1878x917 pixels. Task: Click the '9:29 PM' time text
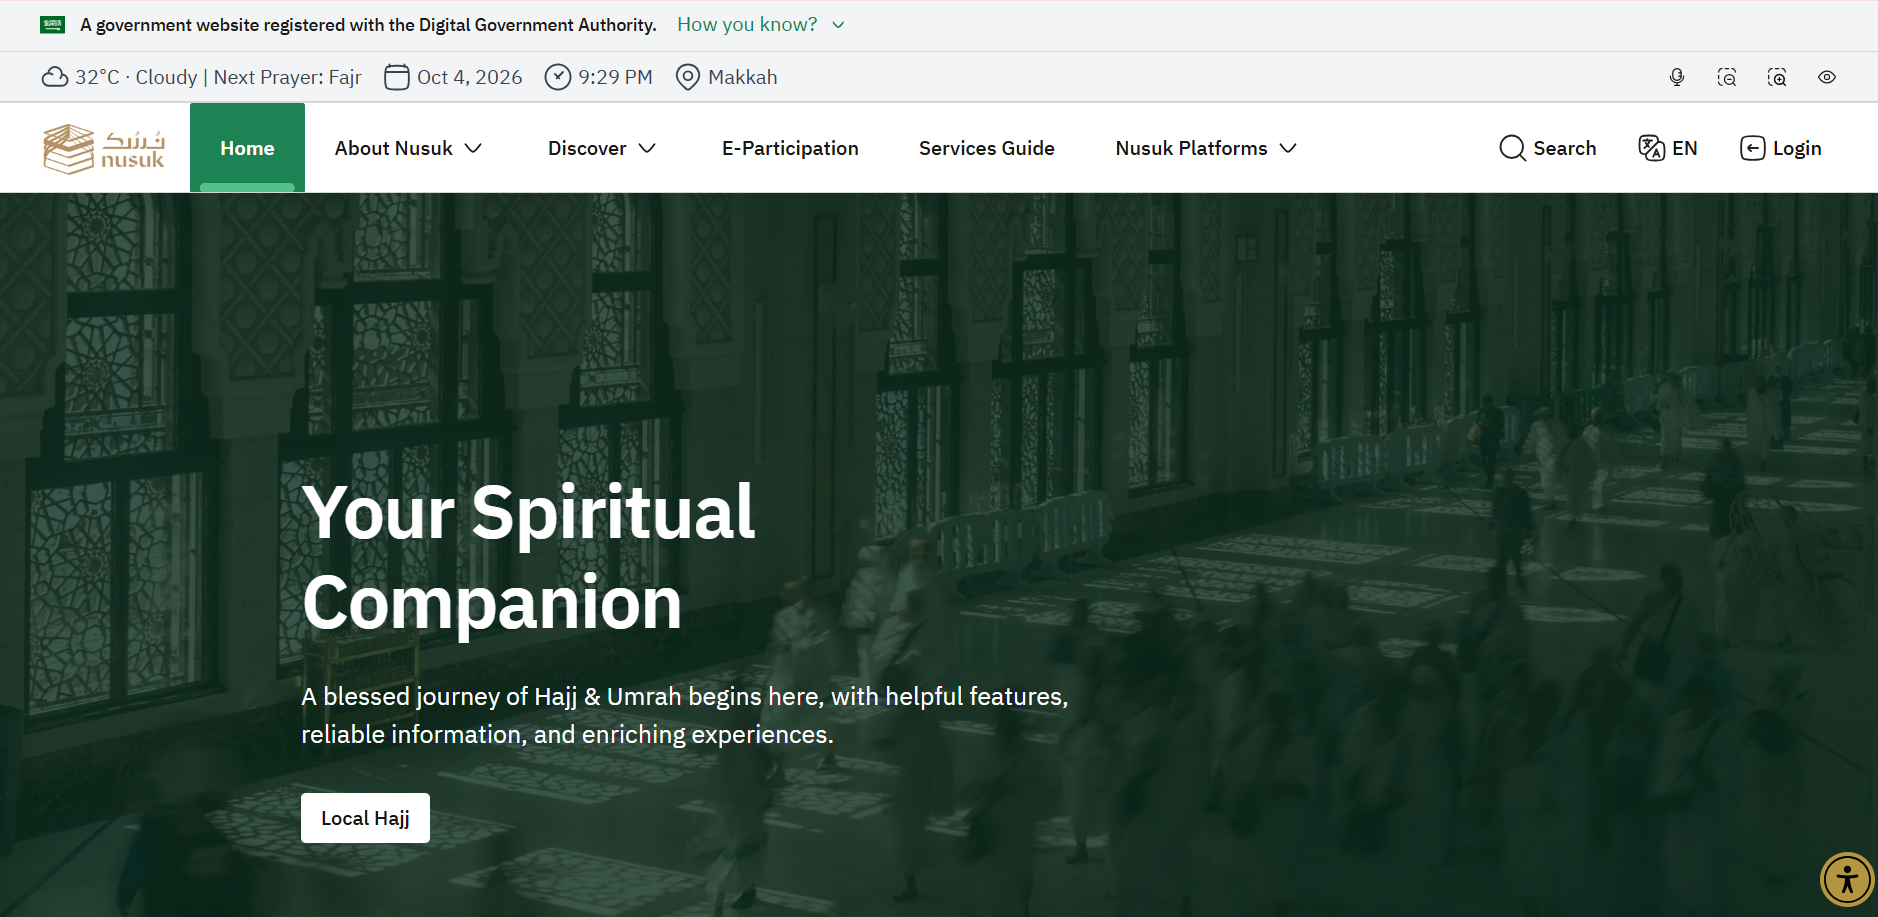pyautogui.click(x=615, y=77)
